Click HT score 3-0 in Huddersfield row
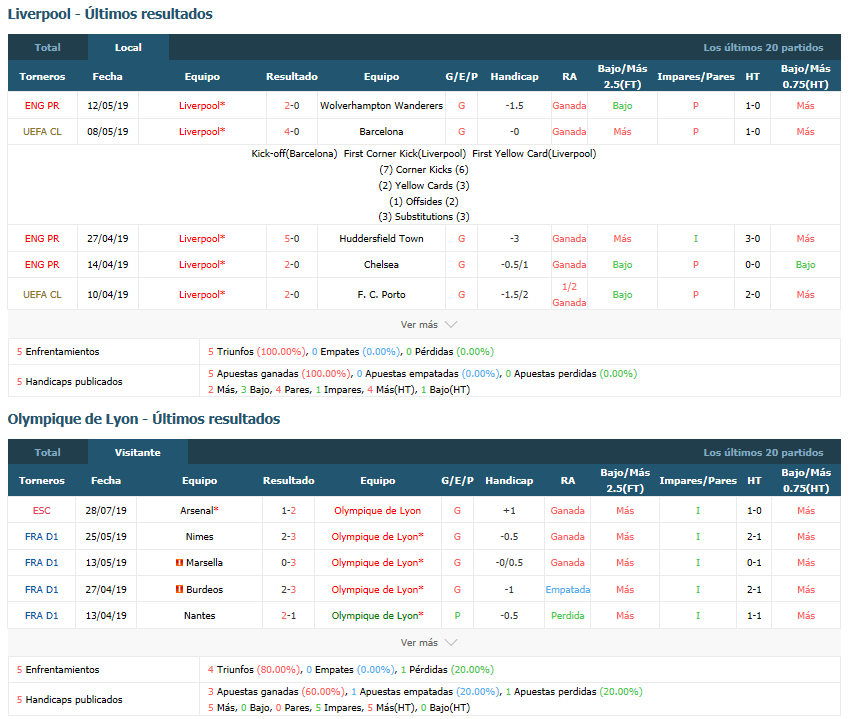The height and width of the screenshot is (719, 849). (x=752, y=238)
